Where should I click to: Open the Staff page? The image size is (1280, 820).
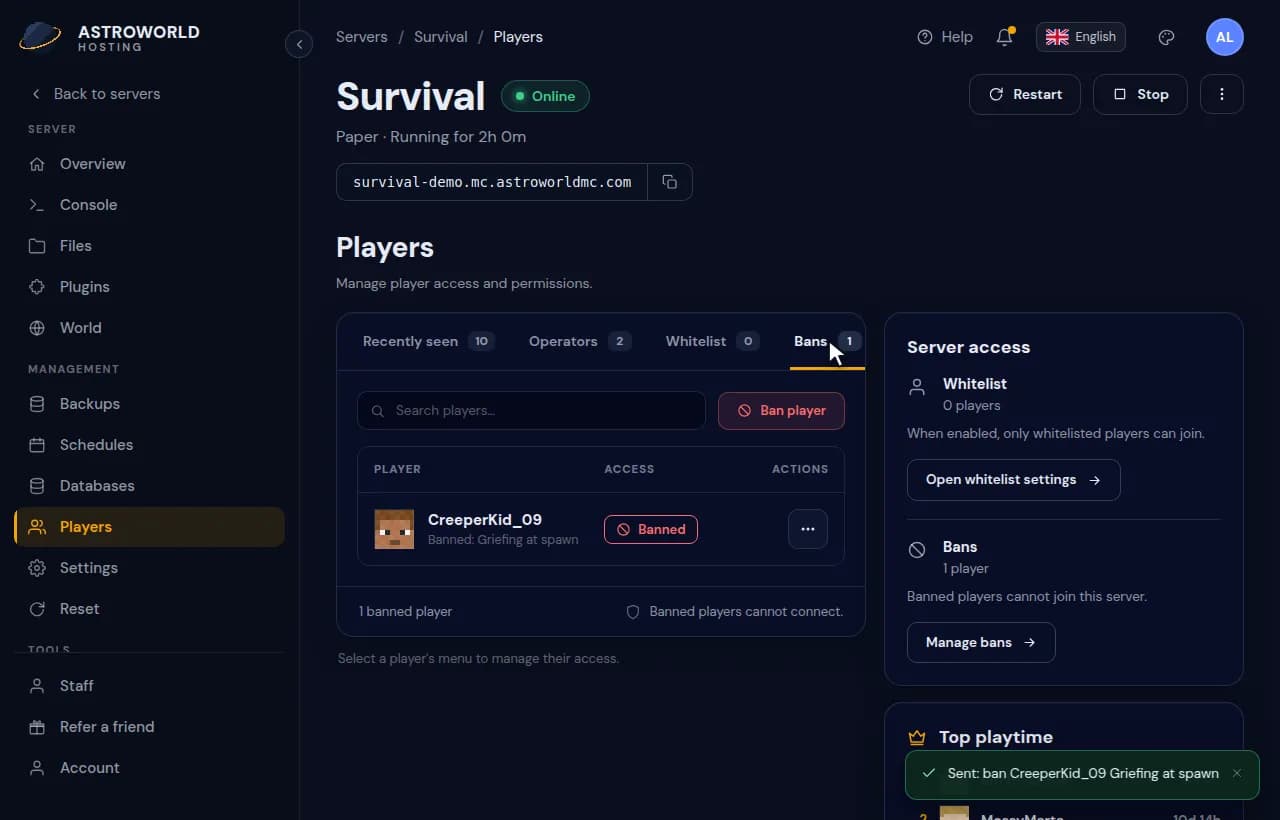tap(150, 686)
